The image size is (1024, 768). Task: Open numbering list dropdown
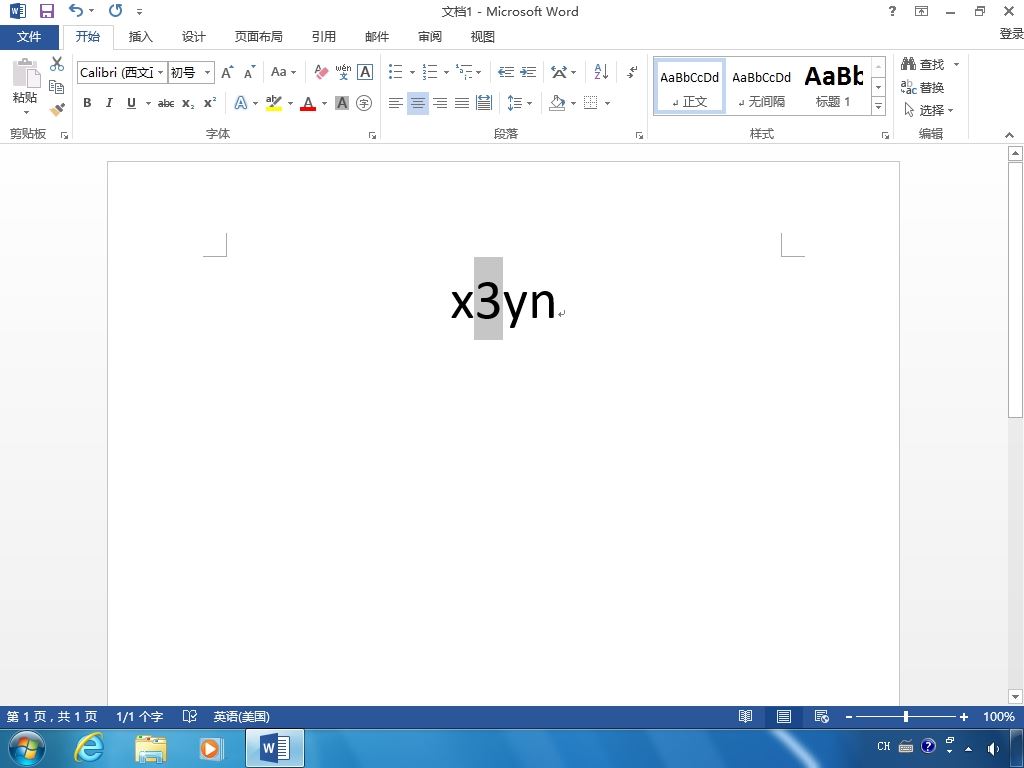pyautogui.click(x=446, y=72)
